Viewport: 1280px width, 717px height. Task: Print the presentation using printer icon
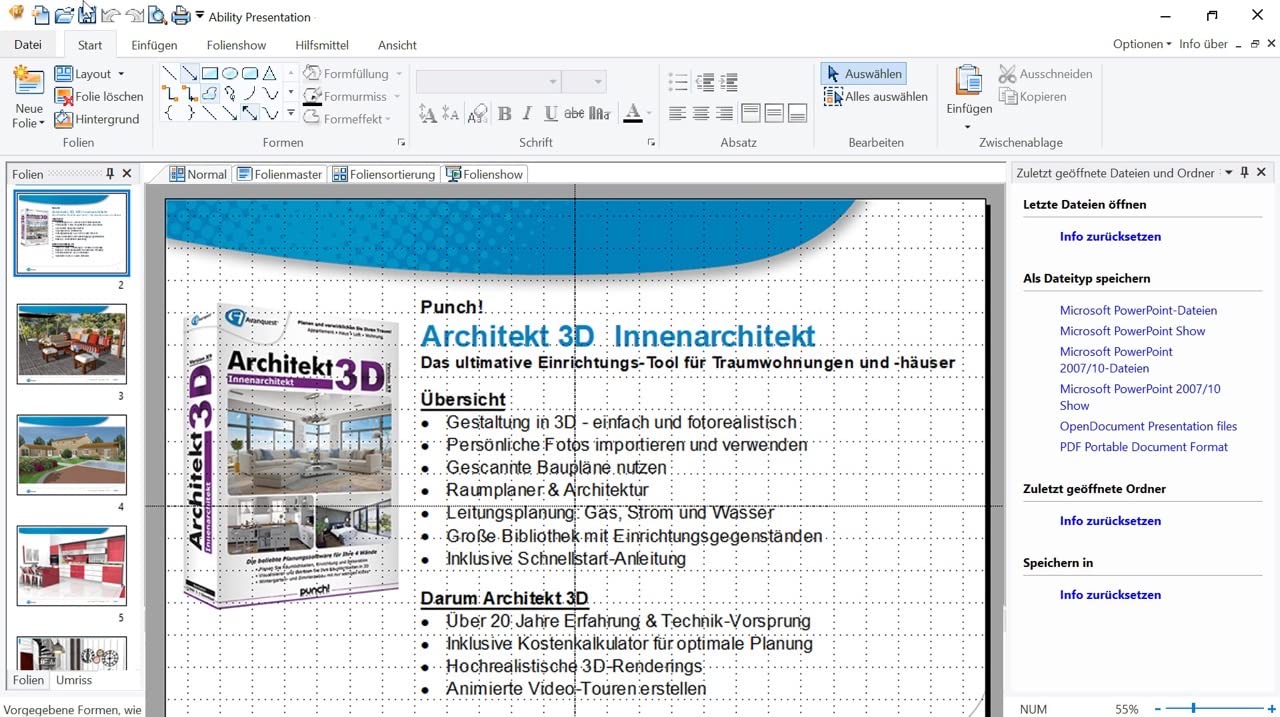[180, 15]
